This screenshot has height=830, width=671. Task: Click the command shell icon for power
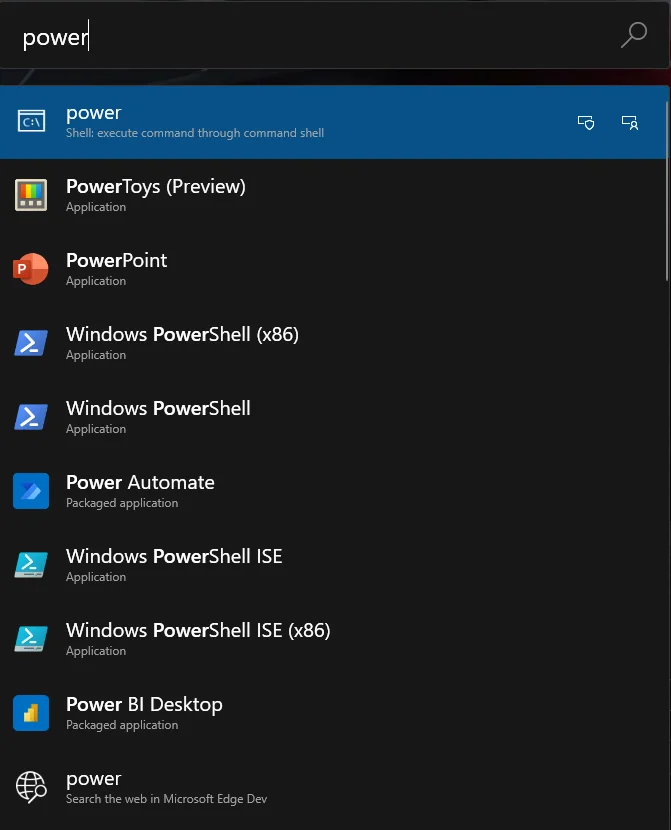pyautogui.click(x=31, y=122)
